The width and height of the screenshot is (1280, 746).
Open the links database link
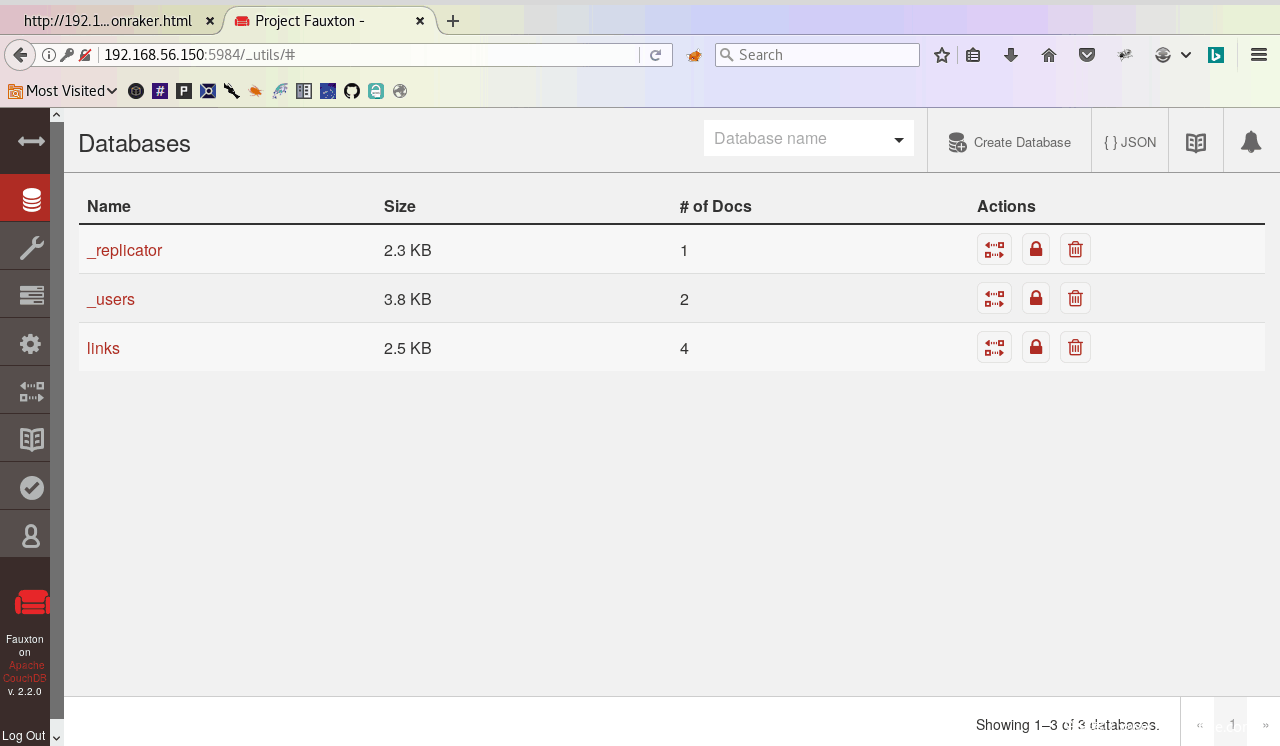pyautogui.click(x=103, y=349)
